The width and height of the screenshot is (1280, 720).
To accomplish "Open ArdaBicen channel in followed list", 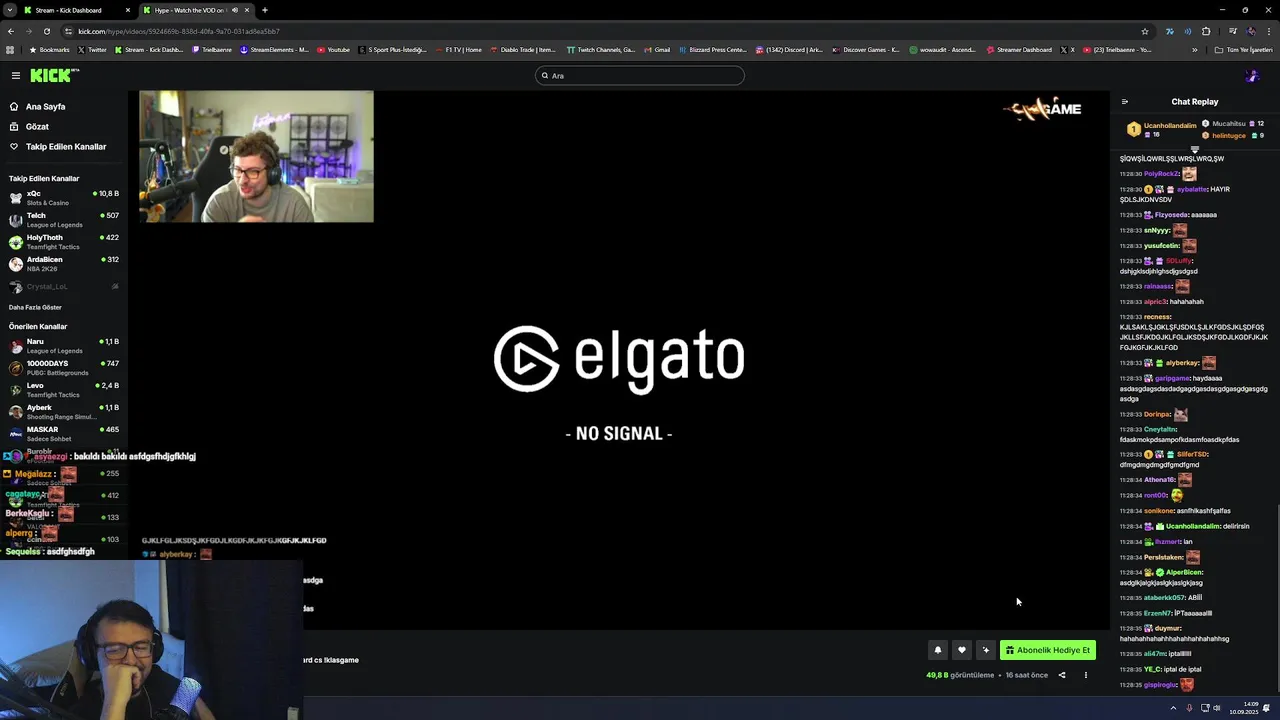I will point(62,263).
